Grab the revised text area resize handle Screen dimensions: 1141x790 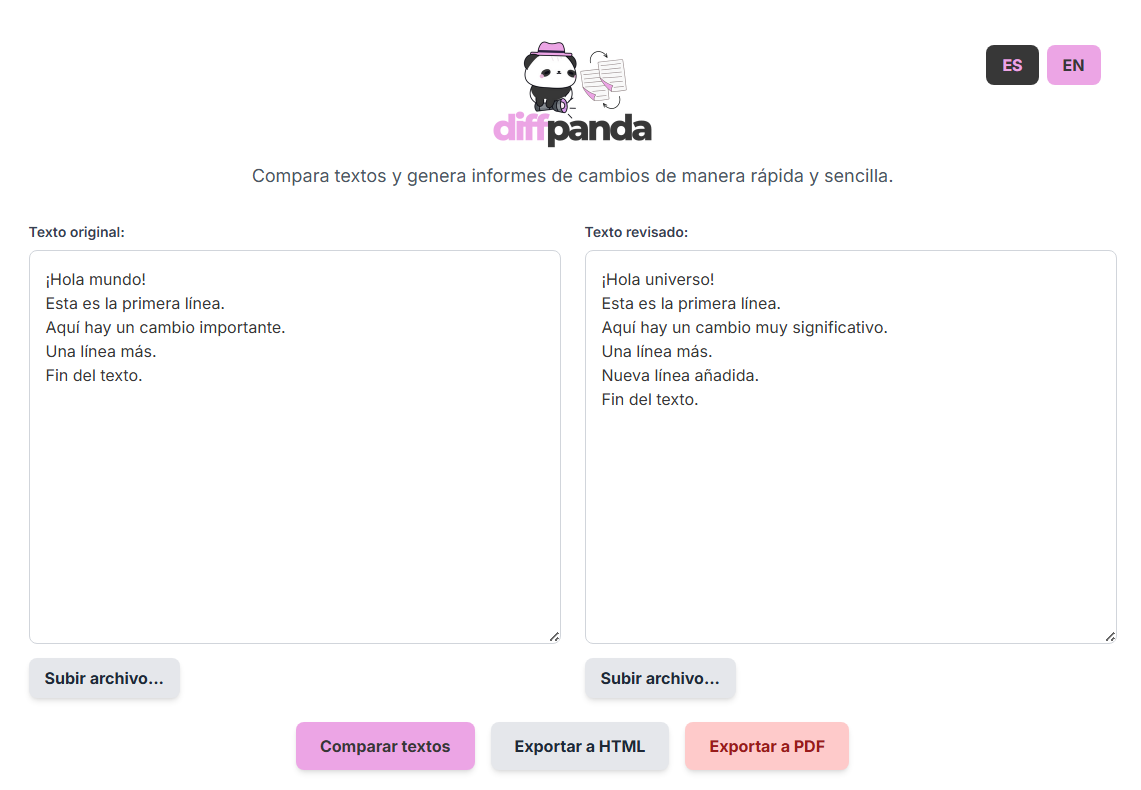coord(1110,637)
